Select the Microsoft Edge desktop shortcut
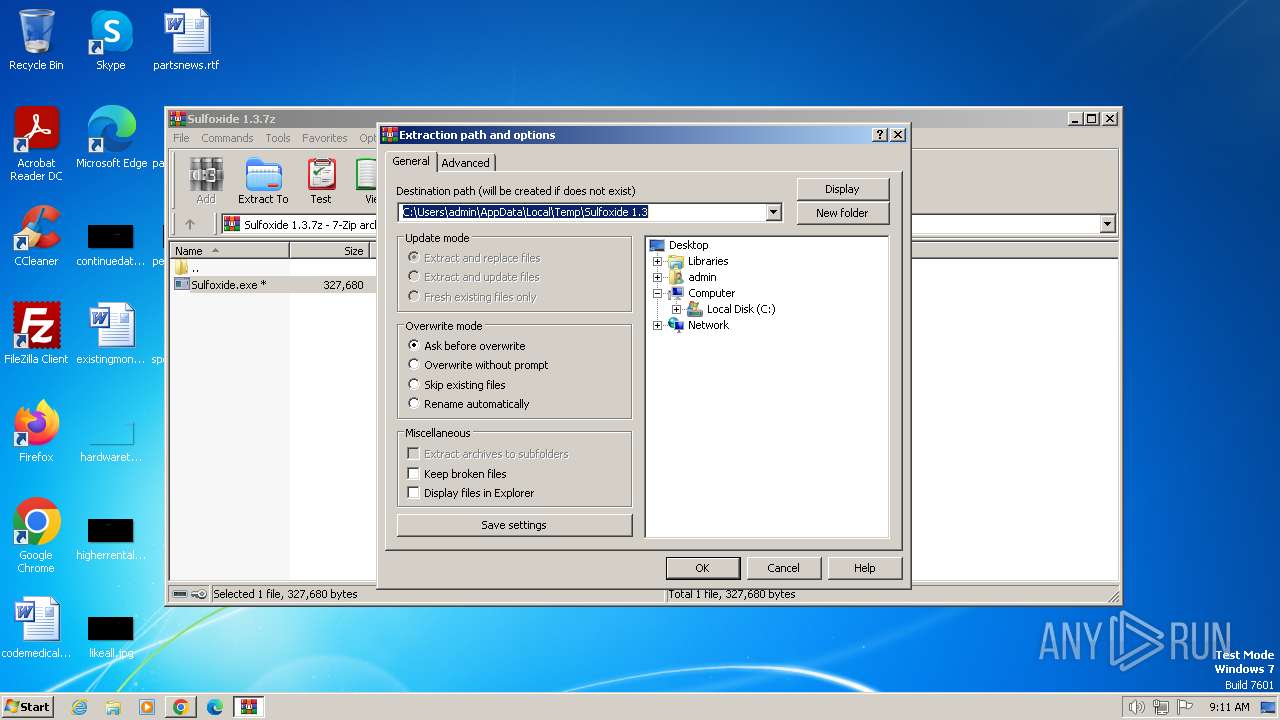The height and width of the screenshot is (720, 1280). [111, 138]
